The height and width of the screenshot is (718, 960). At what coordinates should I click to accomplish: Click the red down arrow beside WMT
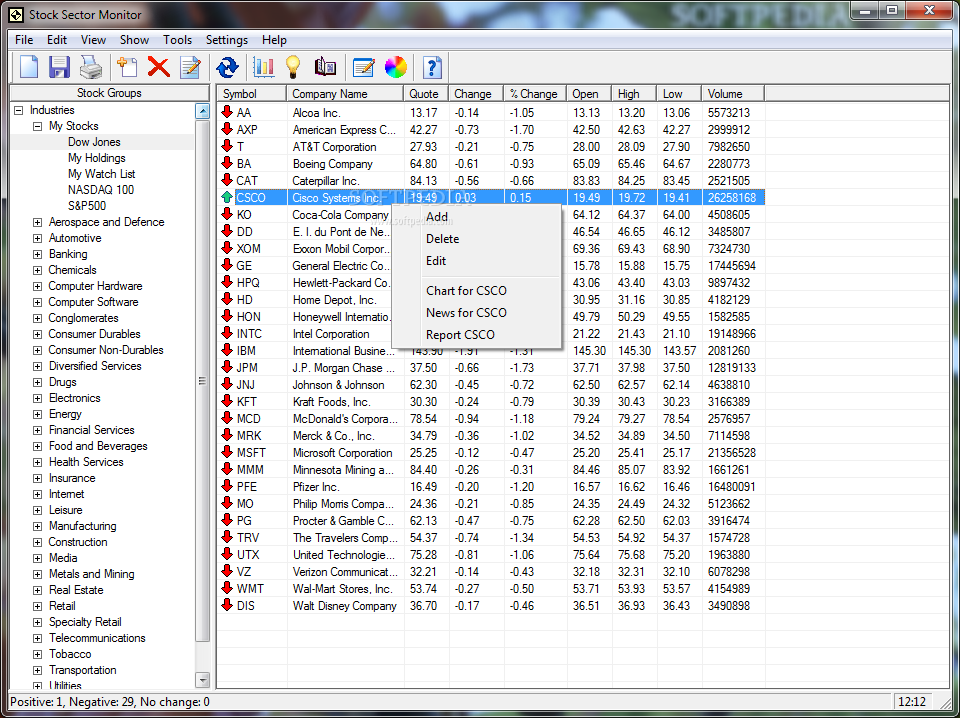point(227,588)
